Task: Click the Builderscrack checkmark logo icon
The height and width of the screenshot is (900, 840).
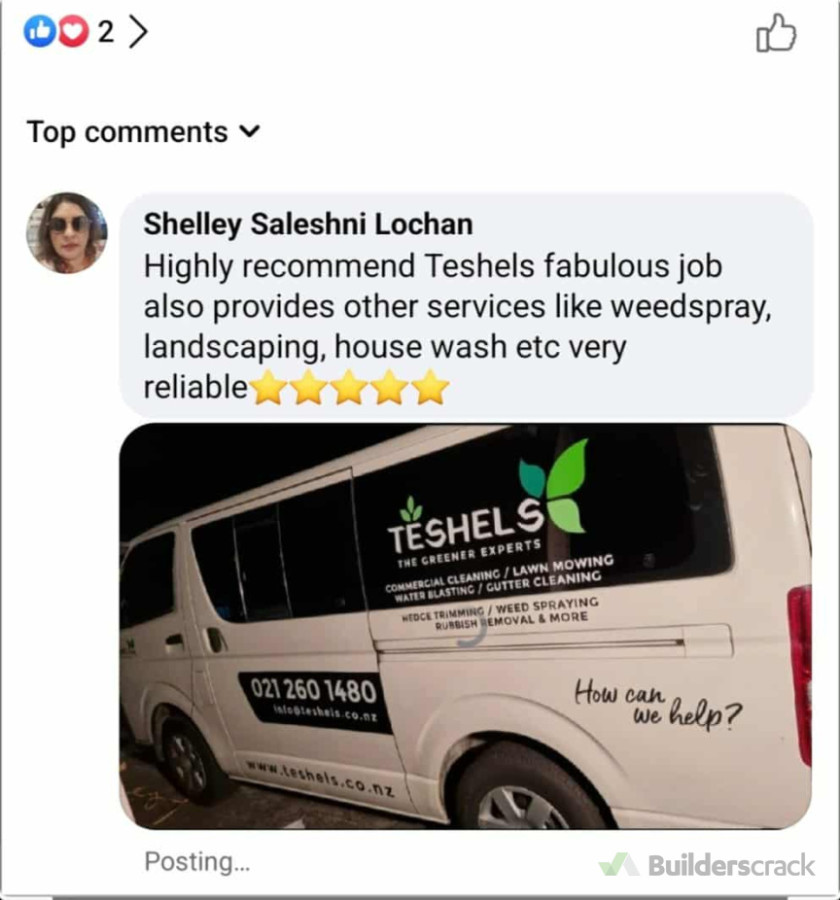Action: [618, 865]
